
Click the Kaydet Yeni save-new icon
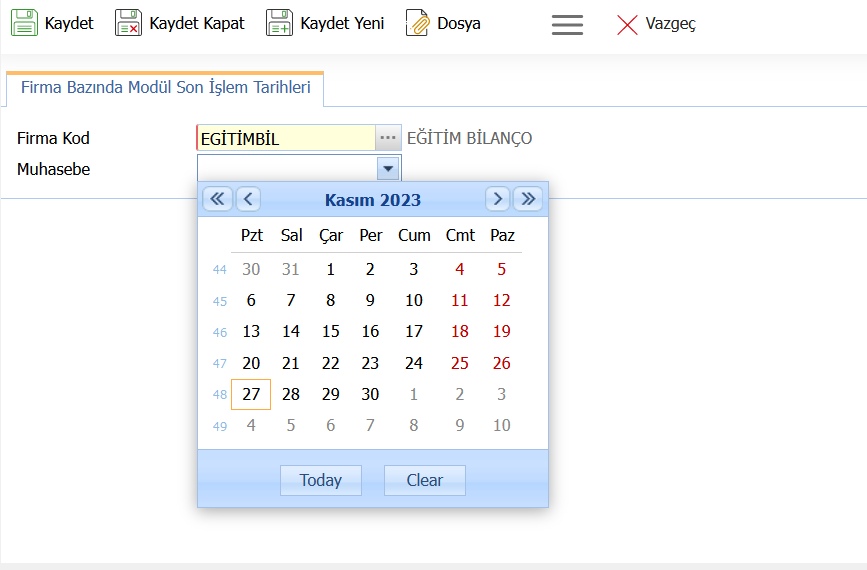click(x=280, y=23)
